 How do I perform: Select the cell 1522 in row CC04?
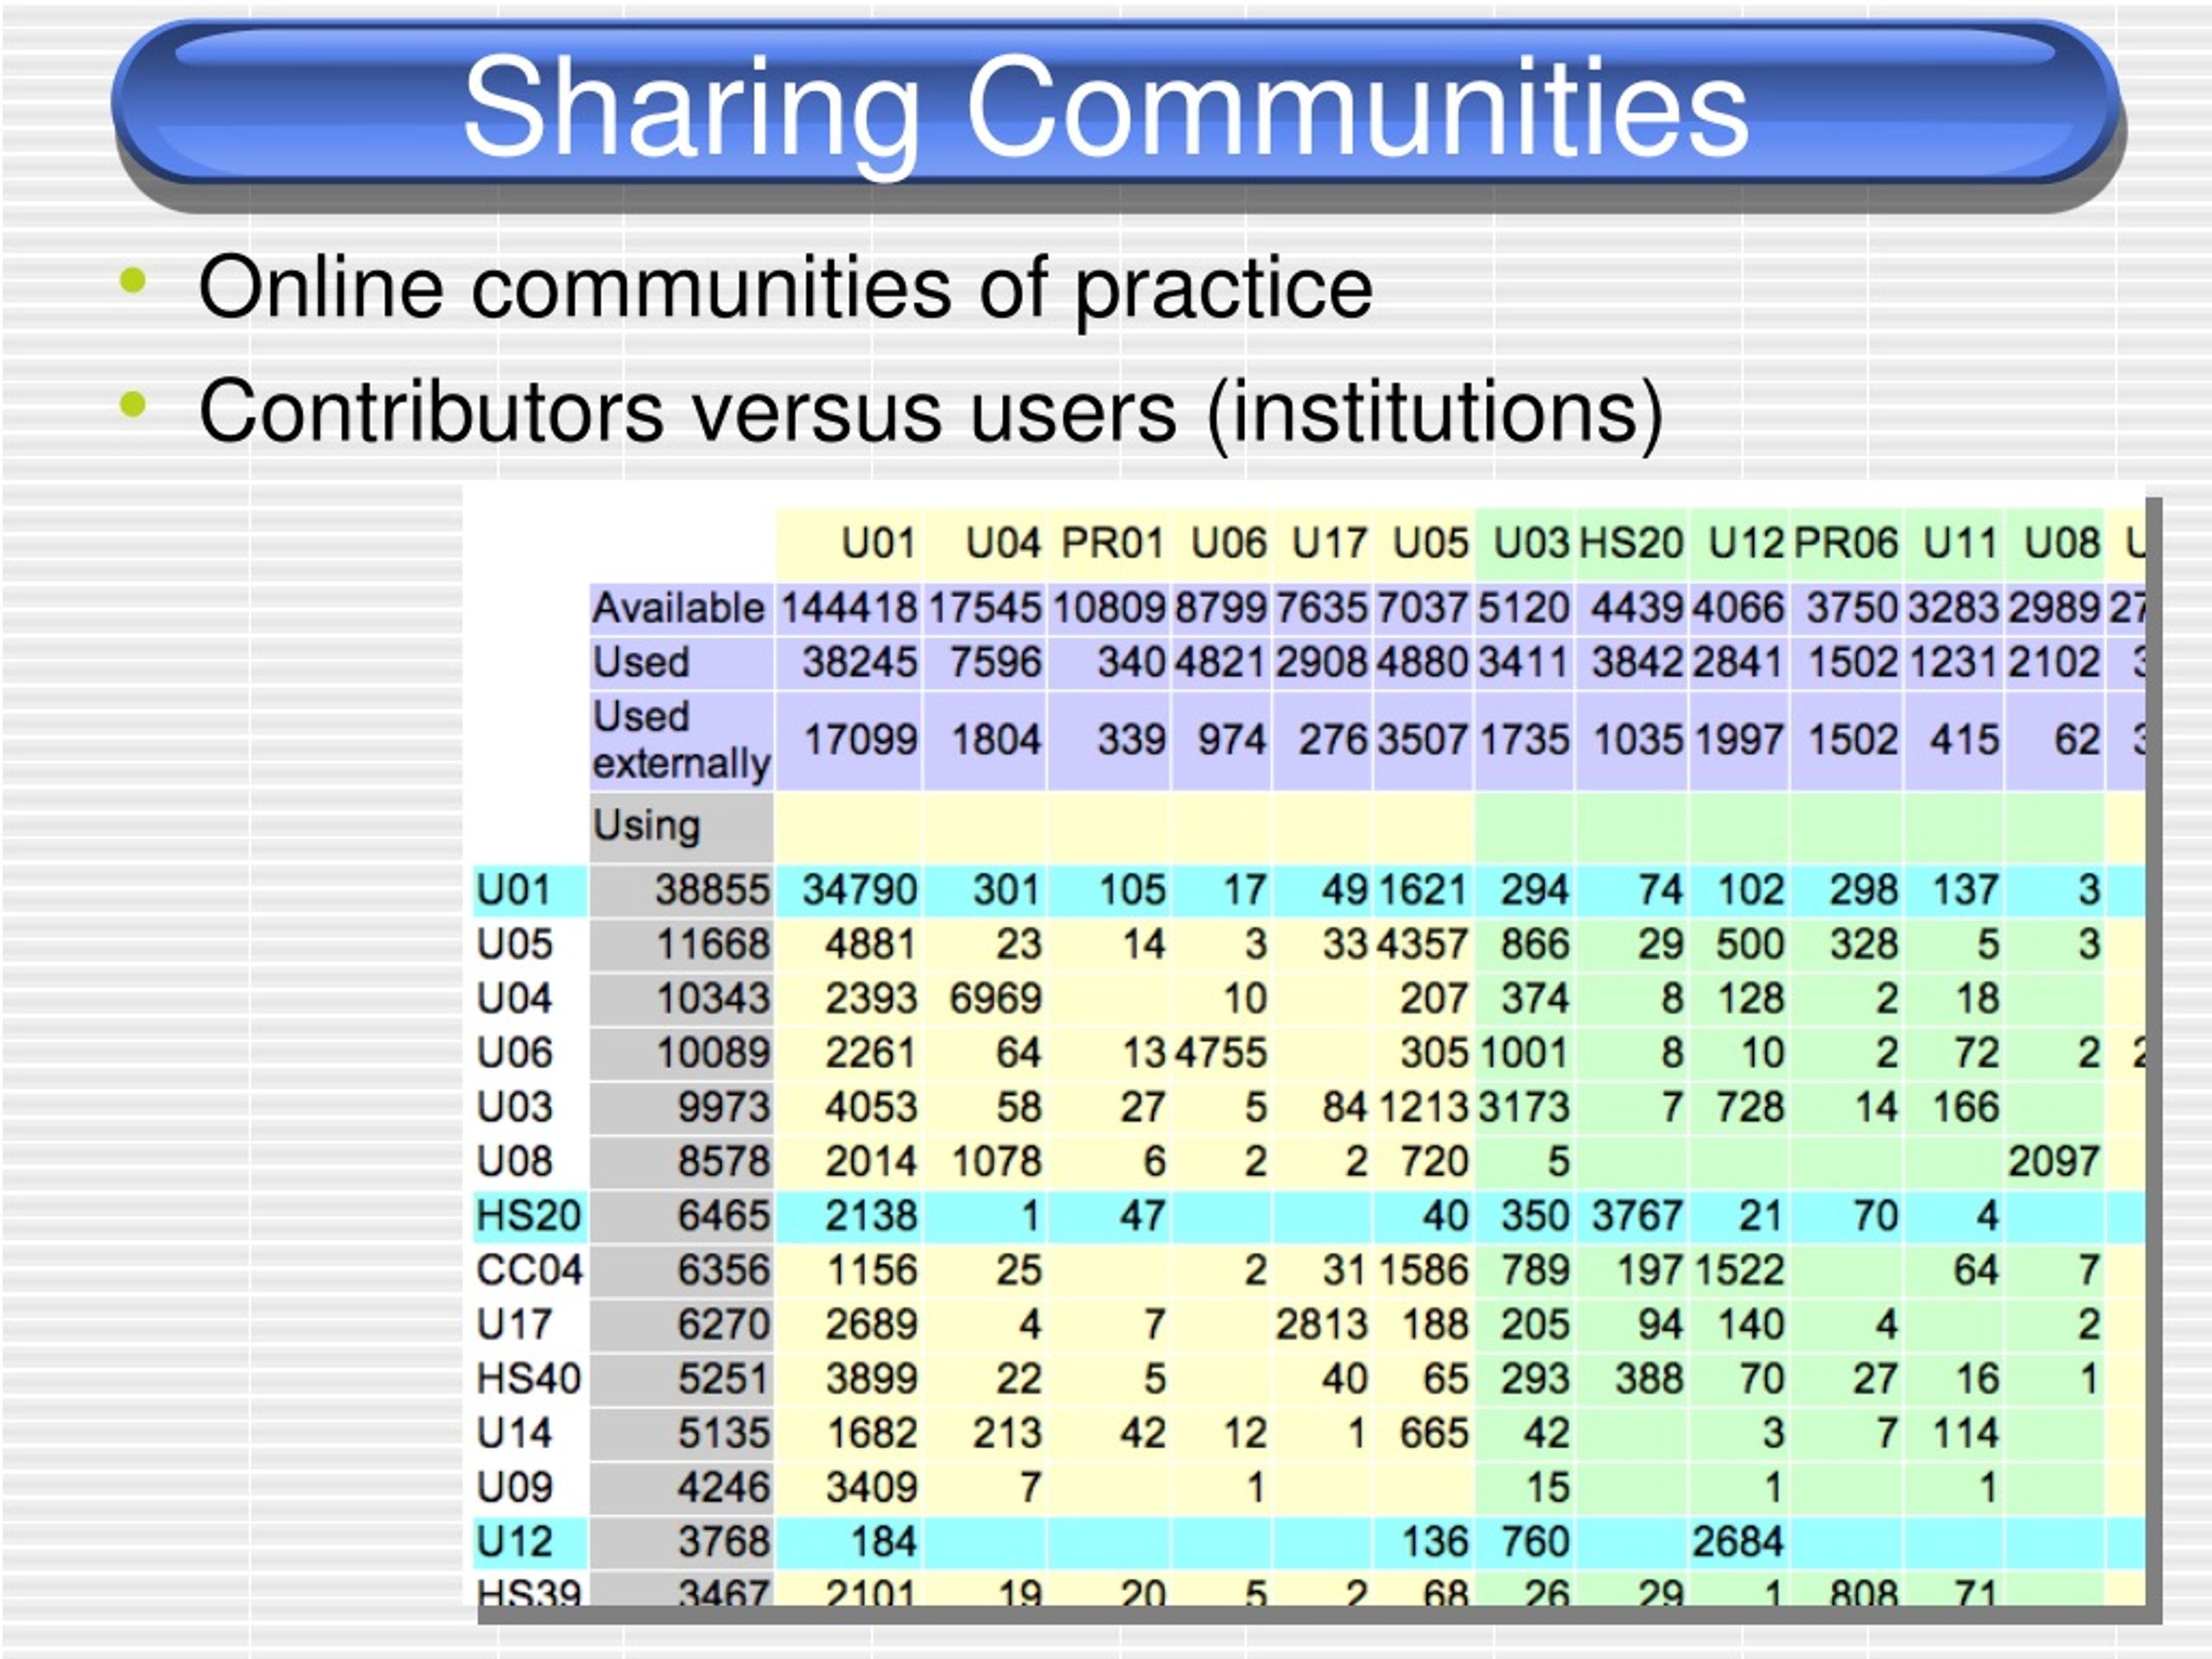point(1739,1270)
